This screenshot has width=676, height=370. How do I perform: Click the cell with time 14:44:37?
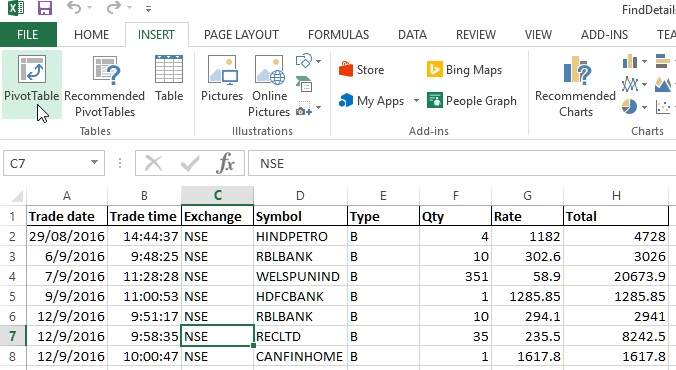pyautogui.click(x=144, y=236)
